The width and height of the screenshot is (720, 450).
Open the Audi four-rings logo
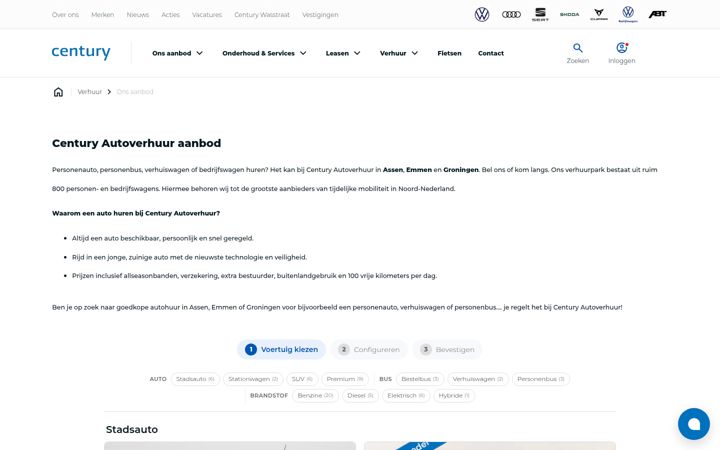tap(511, 15)
